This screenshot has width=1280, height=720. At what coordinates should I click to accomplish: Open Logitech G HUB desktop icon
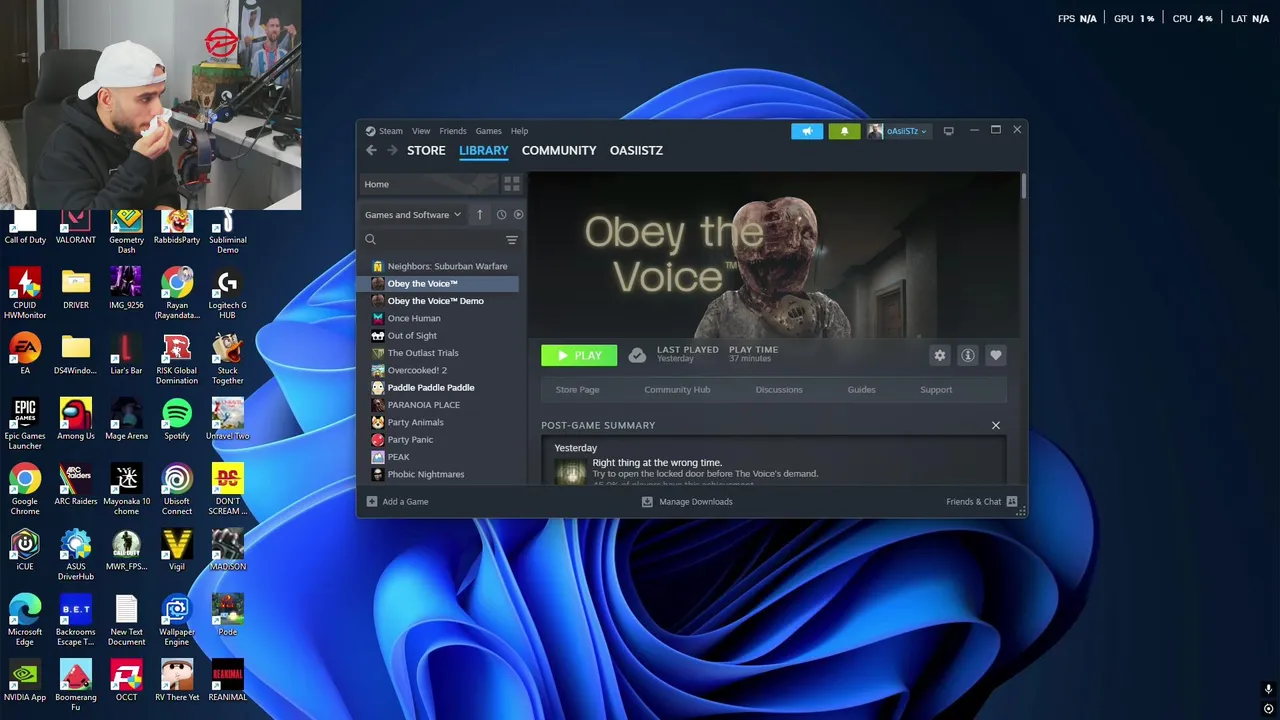[227, 294]
